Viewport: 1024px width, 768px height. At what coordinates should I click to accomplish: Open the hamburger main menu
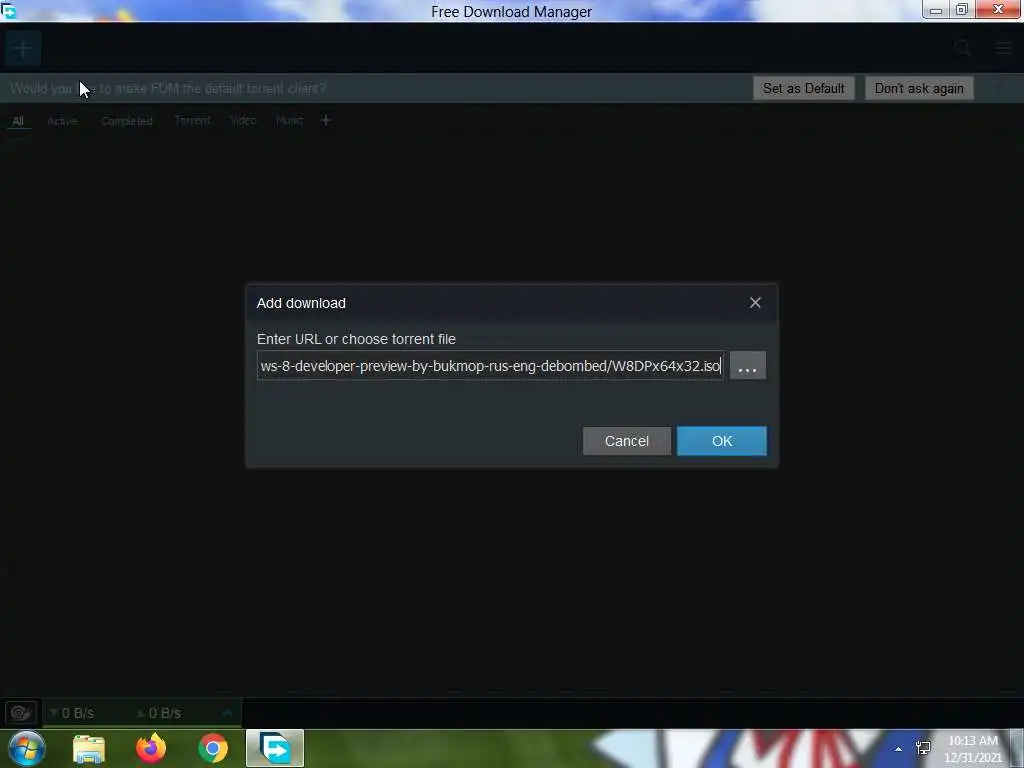tap(1004, 48)
